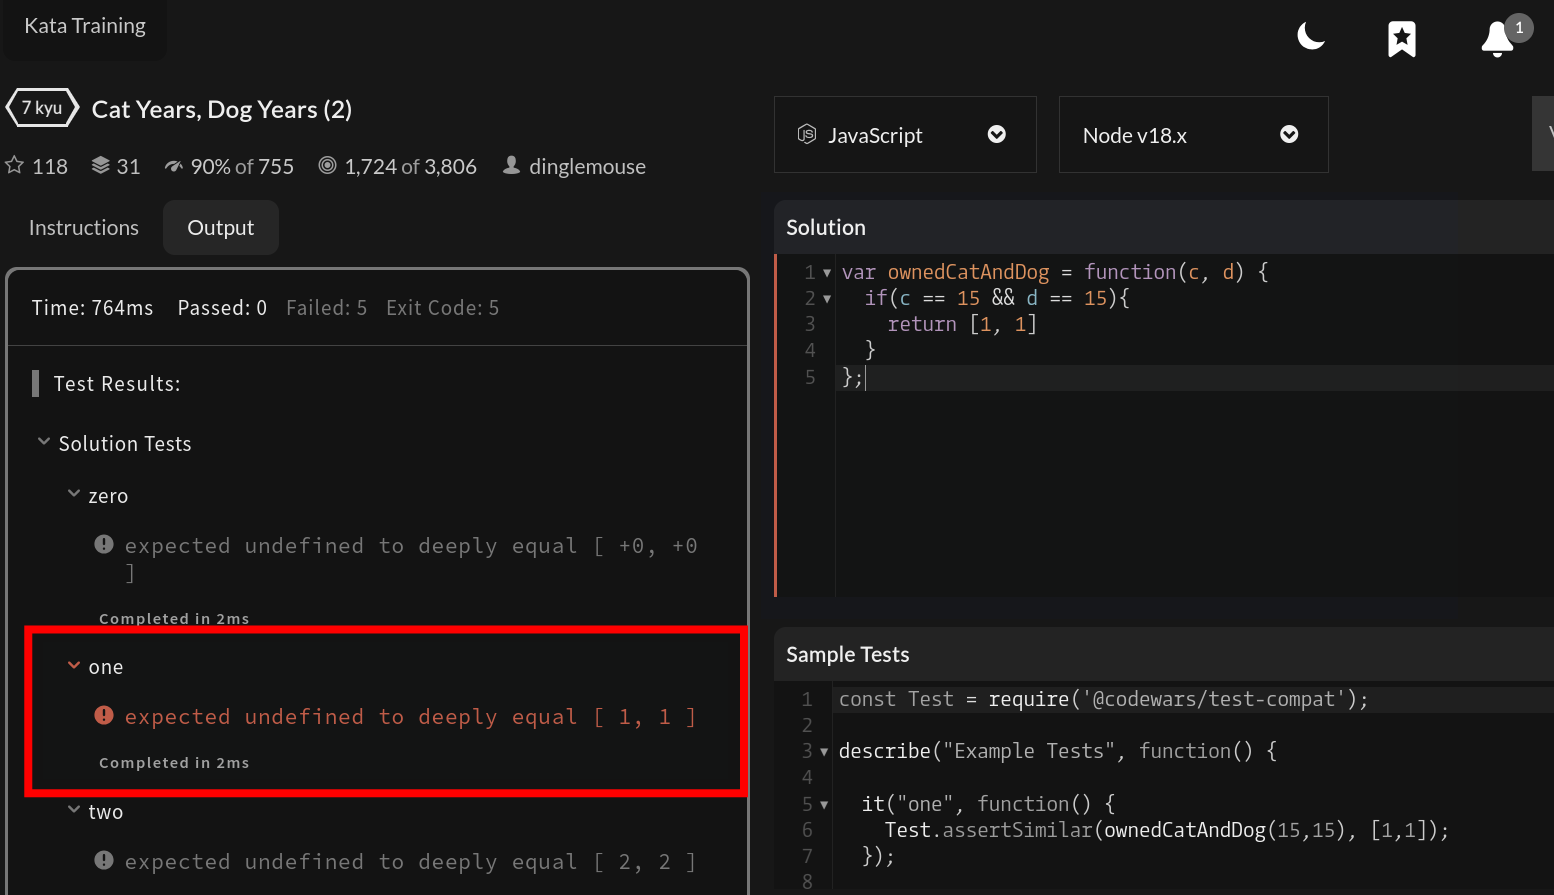Click the error icon for the one test
Image resolution: width=1554 pixels, height=895 pixels.
click(x=104, y=715)
